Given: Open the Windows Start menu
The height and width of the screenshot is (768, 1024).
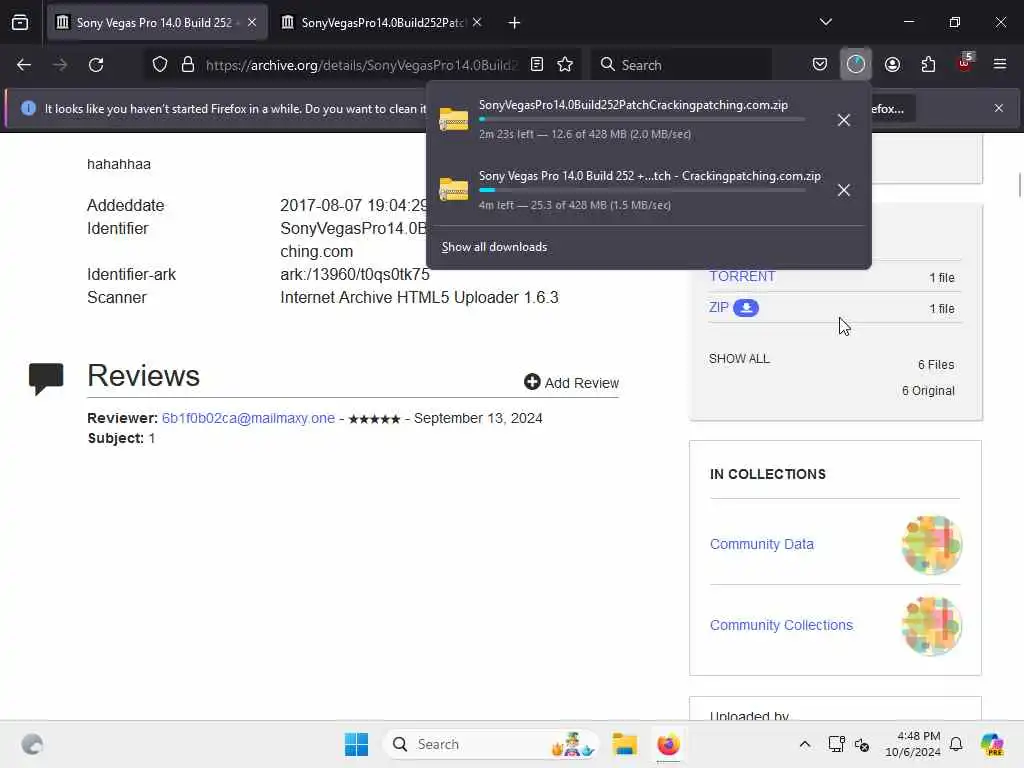Looking at the screenshot, I should point(357,744).
